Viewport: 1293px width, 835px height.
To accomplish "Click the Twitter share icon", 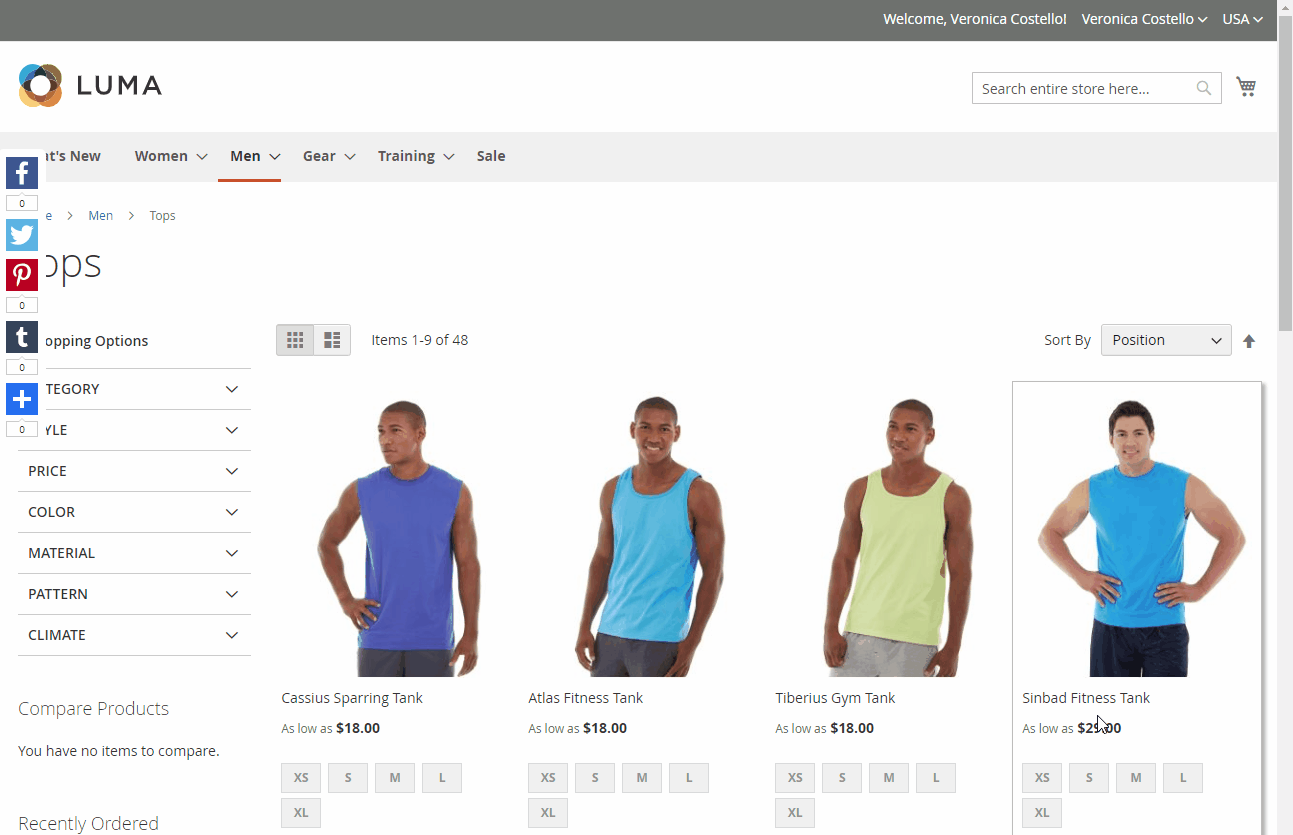I will 22,235.
